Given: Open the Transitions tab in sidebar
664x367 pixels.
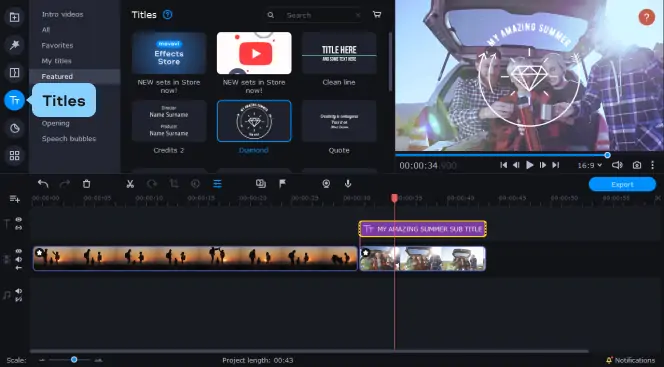Looking at the screenshot, I should (14, 72).
